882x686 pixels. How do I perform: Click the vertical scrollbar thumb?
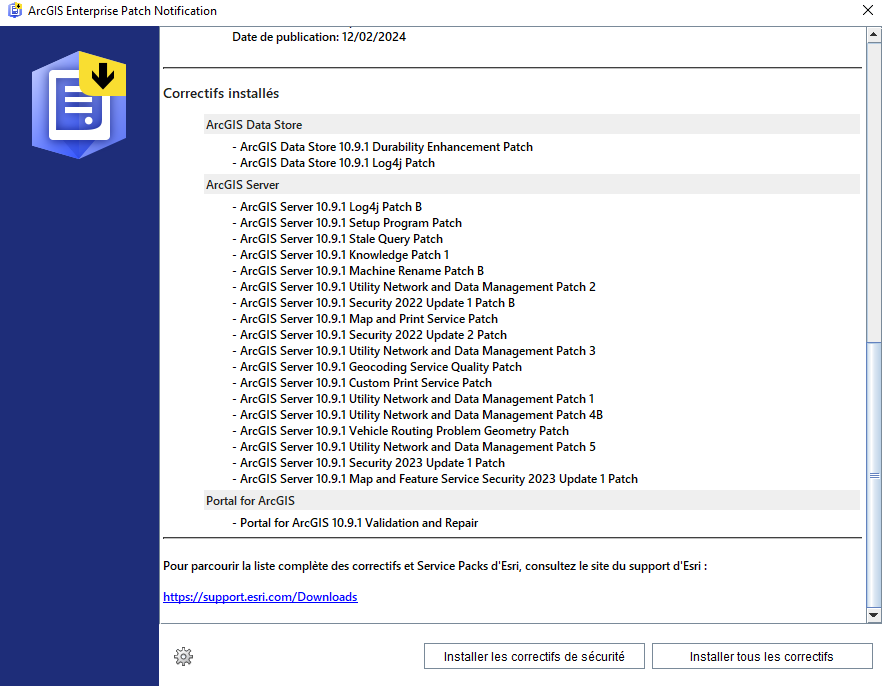click(874, 475)
